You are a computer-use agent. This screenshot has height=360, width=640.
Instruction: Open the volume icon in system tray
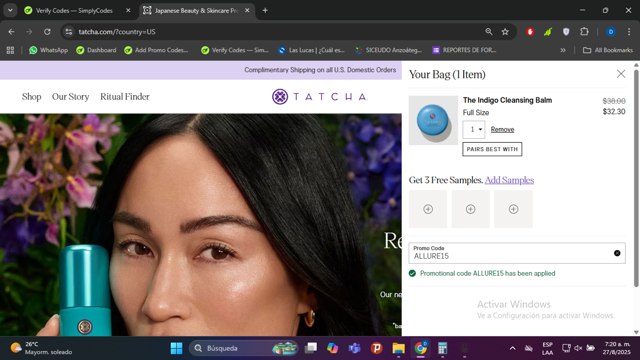578,348
